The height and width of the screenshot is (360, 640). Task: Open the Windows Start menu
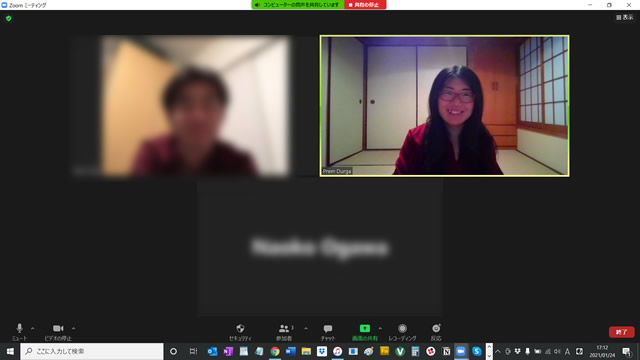10,351
